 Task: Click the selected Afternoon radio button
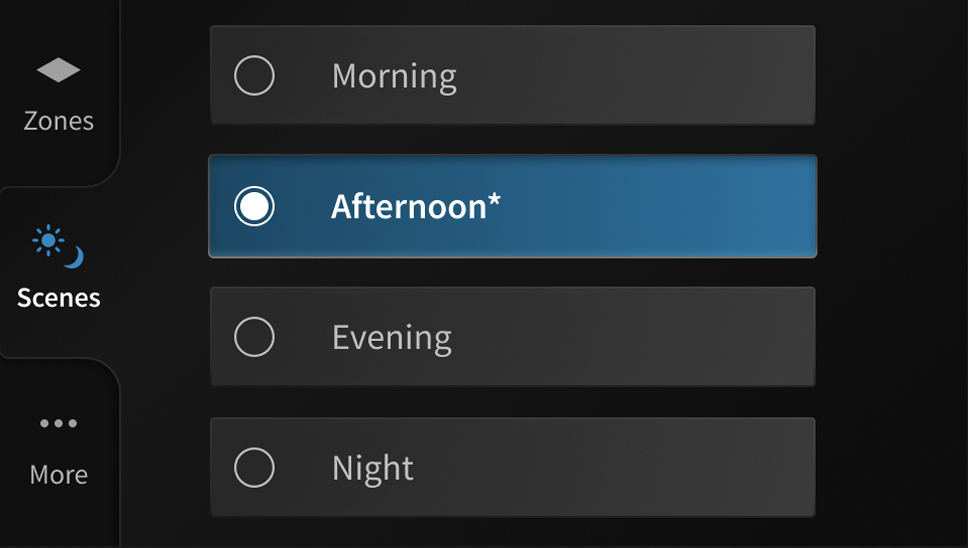[x=254, y=207]
